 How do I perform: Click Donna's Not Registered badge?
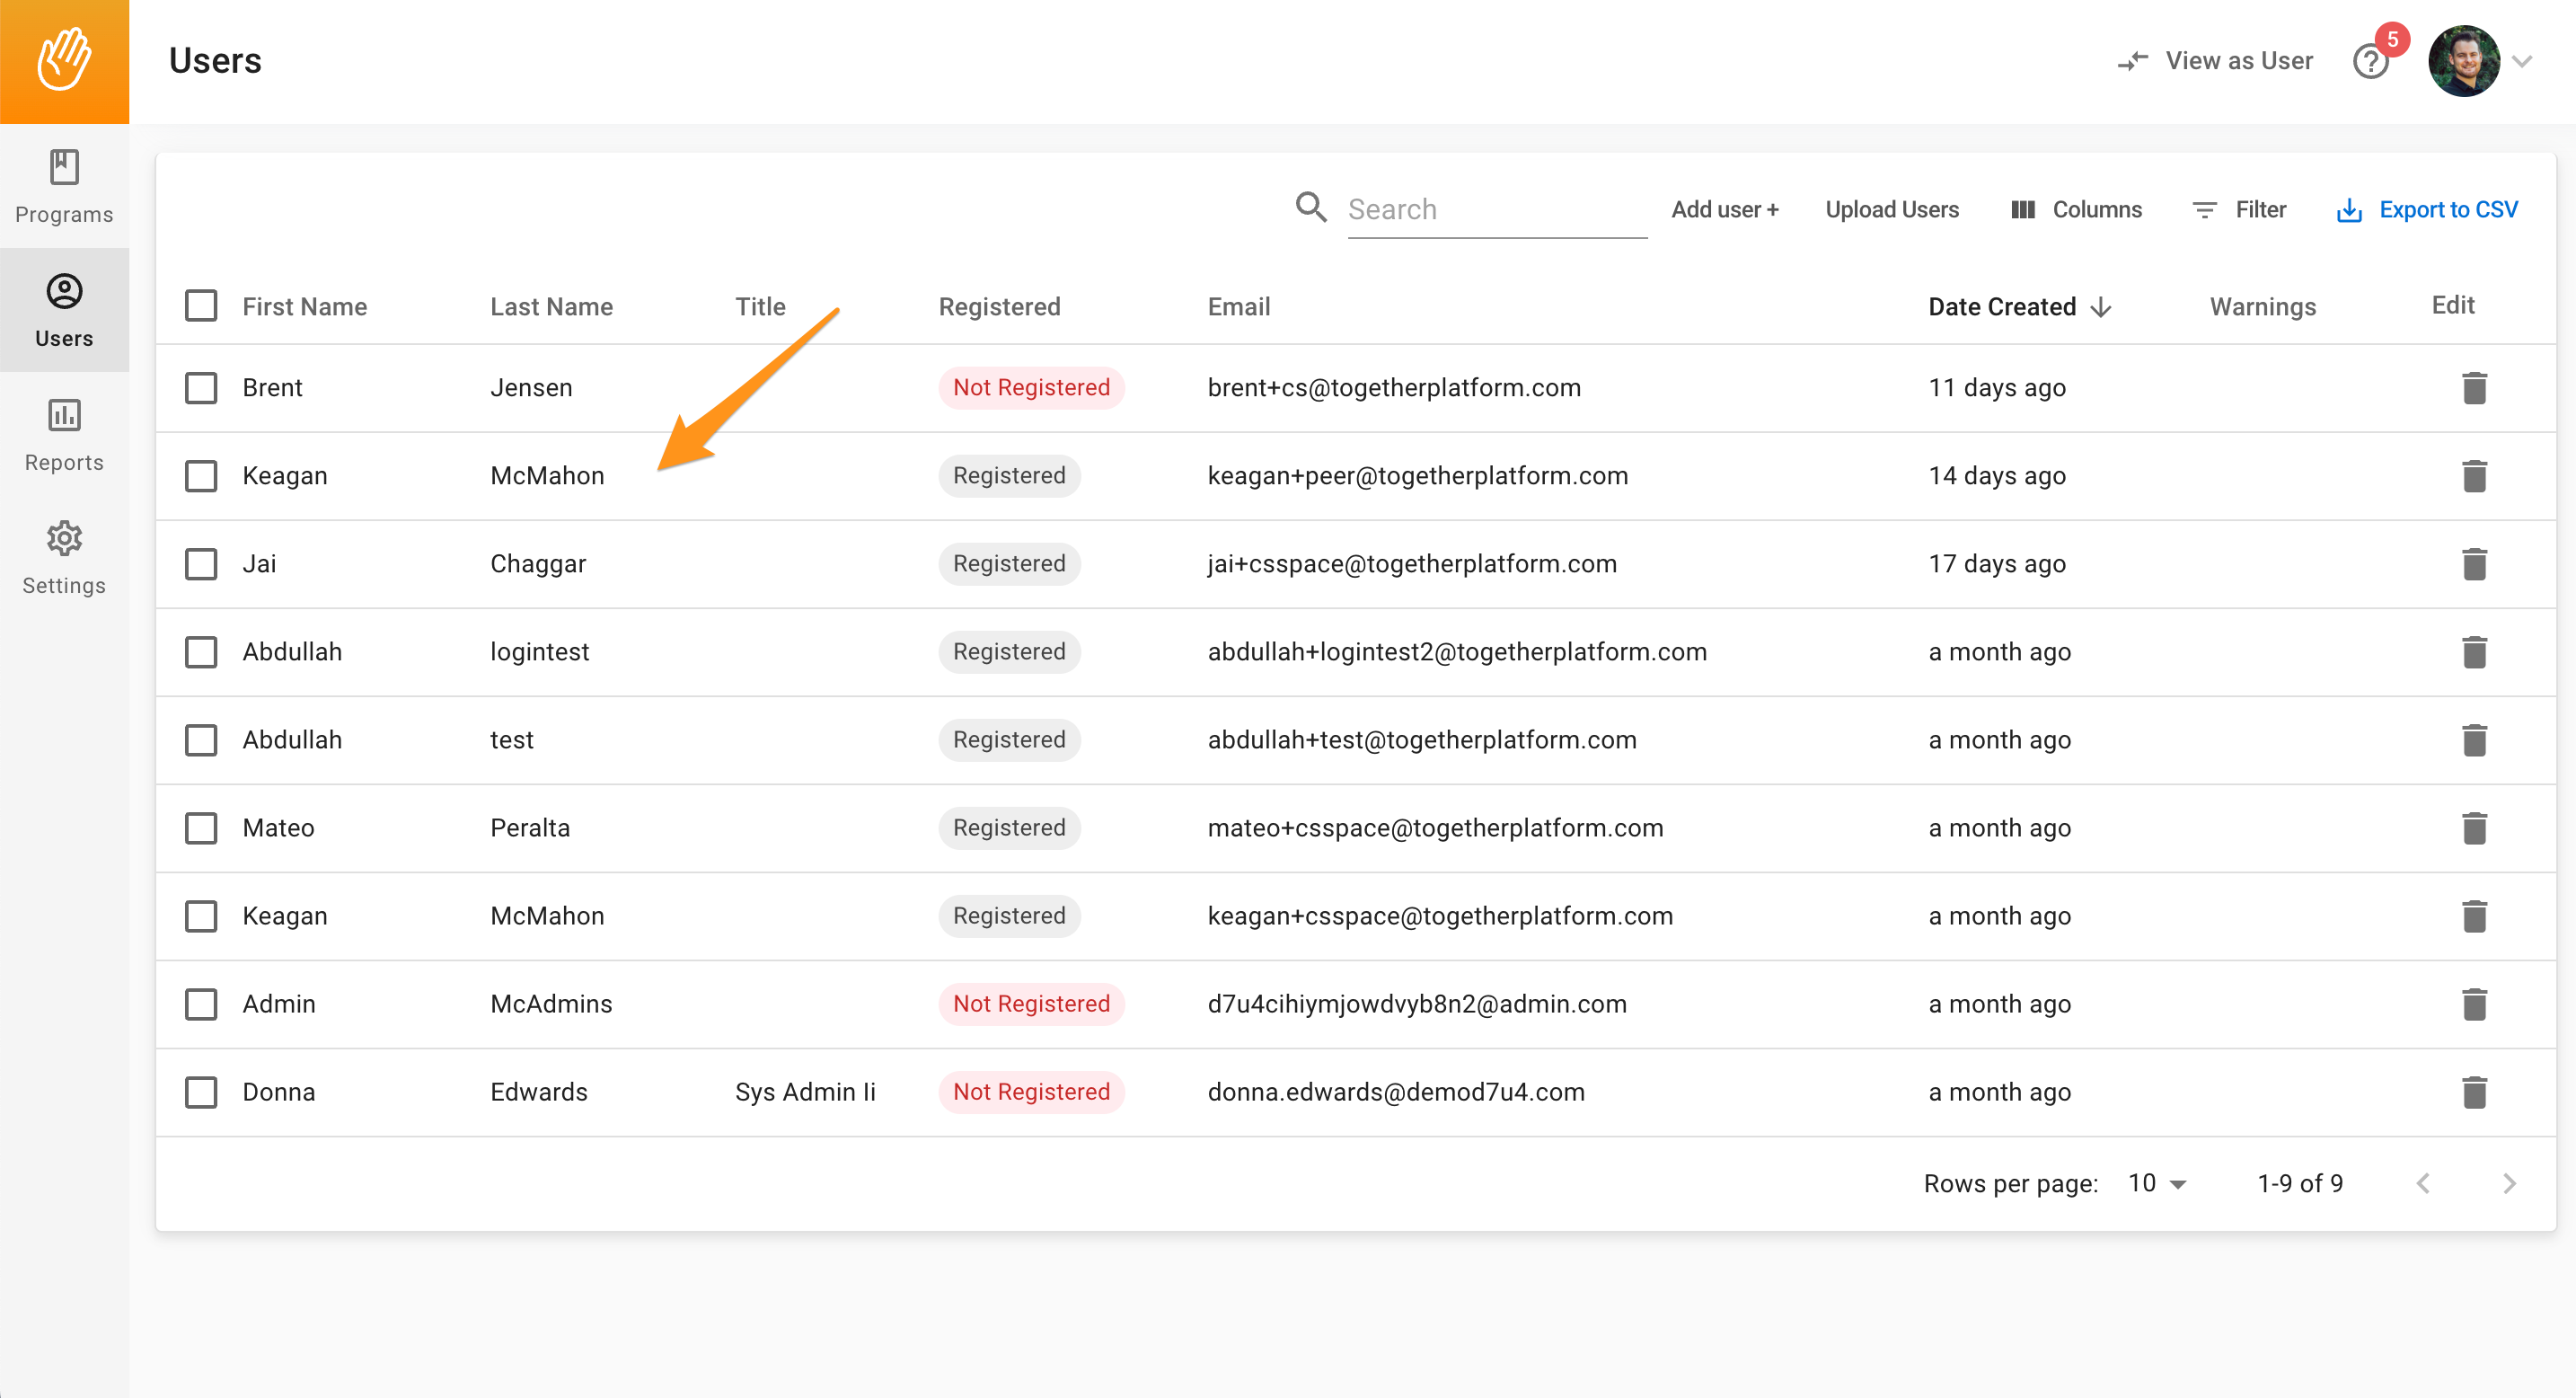pyautogui.click(x=1031, y=1092)
